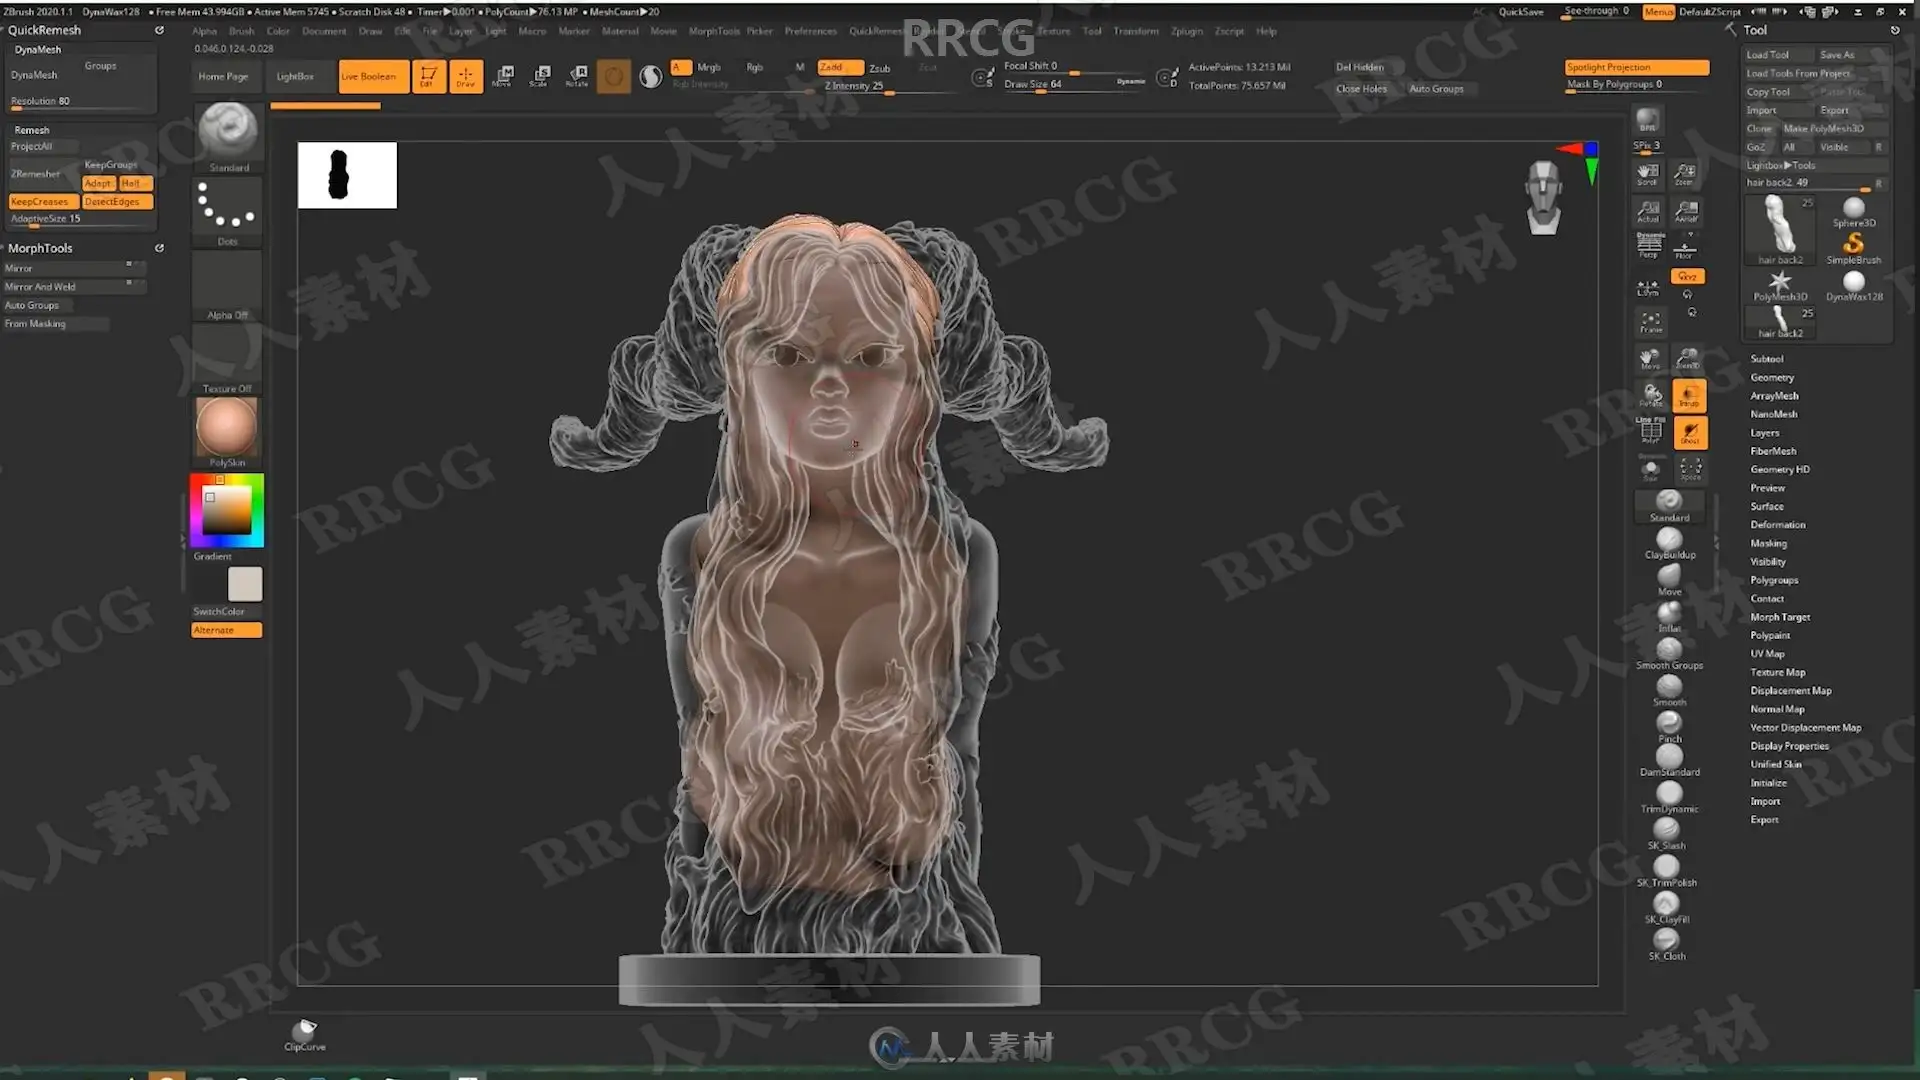Click Make PolyMesh3D button
1920x1080 pixels.
[1823, 129]
